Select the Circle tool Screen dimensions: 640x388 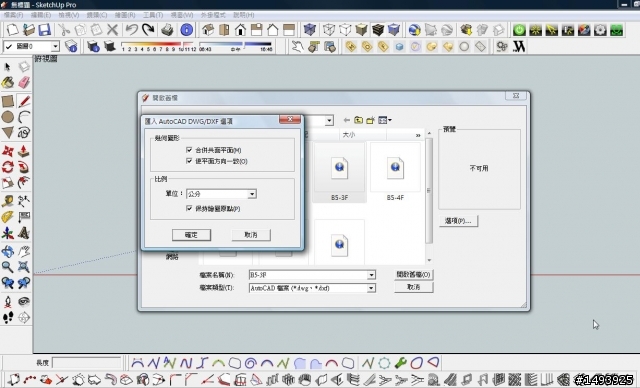pyautogui.click(x=7, y=117)
